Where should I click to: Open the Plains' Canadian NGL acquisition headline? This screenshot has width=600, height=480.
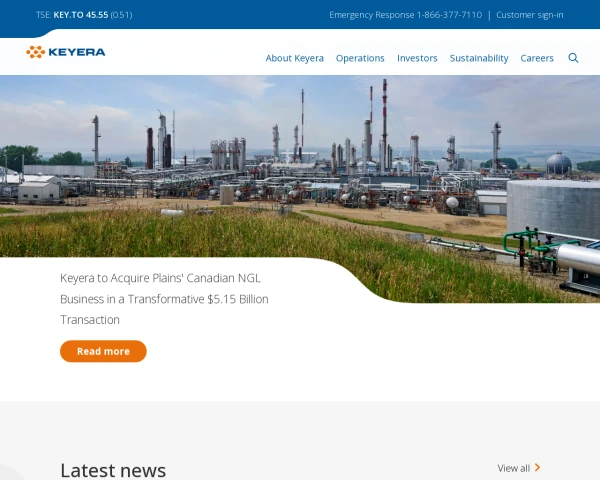pos(164,298)
